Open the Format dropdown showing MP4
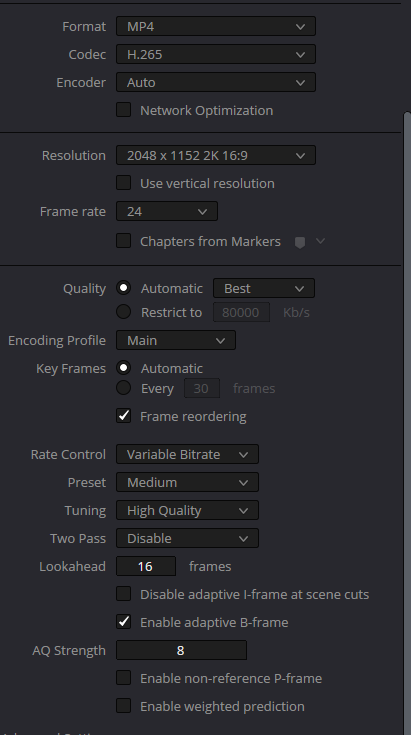This screenshot has height=735, width=411. point(216,26)
